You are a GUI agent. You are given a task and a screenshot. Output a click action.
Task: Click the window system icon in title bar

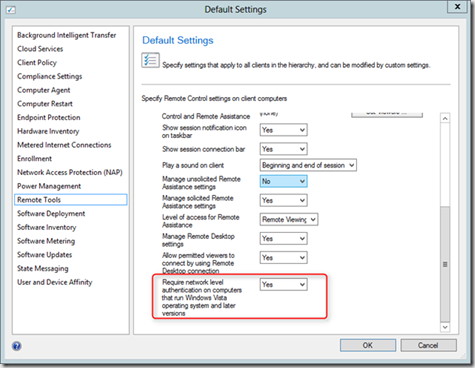[11, 10]
